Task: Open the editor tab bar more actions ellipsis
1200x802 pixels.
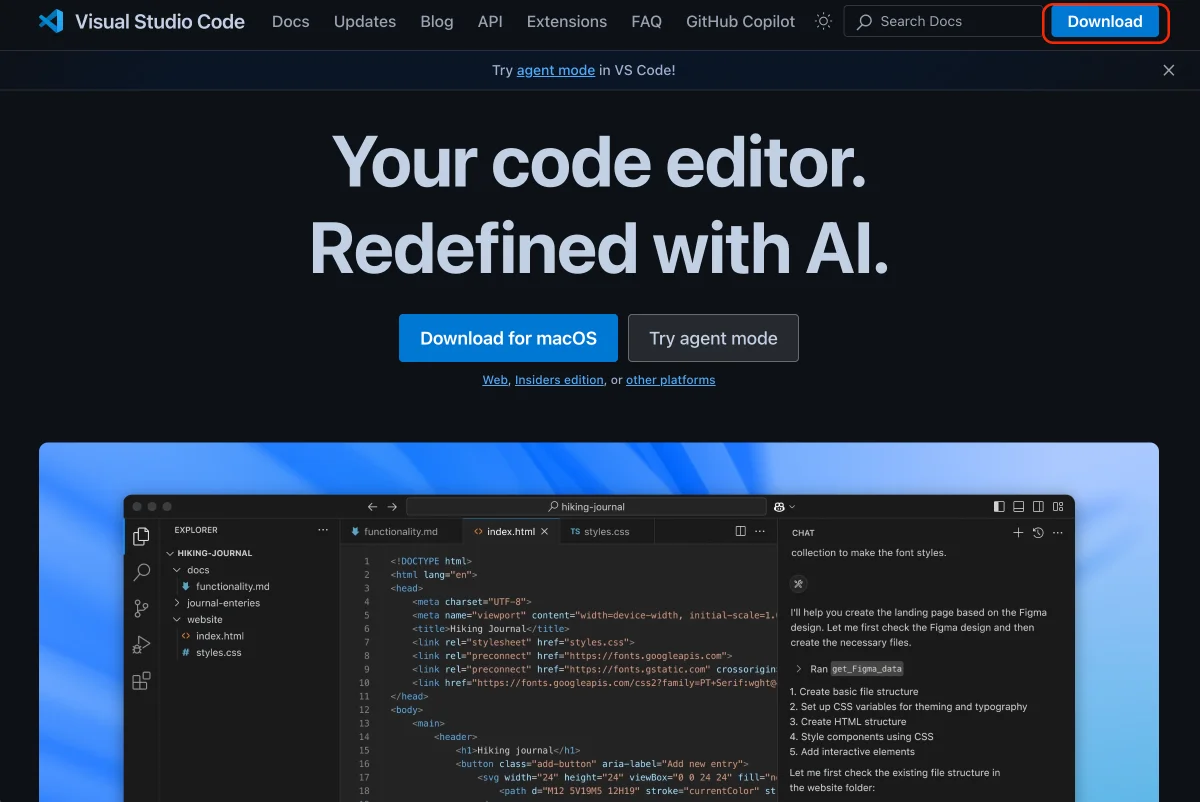Action: point(760,531)
